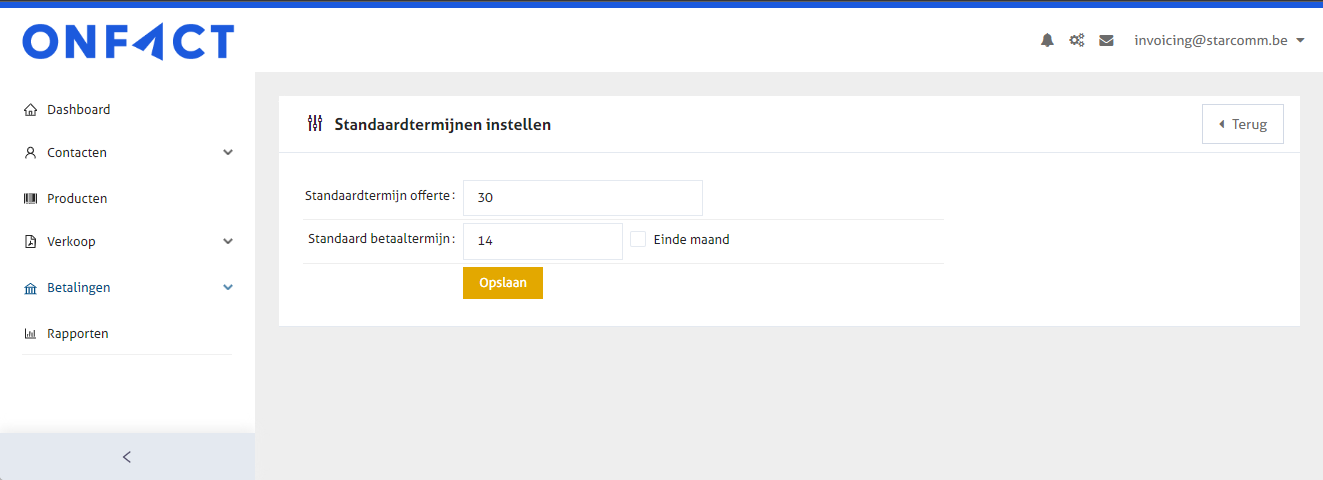Image resolution: width=1323 pixels, height=480 pixels.
Task: Expand the Betalingen submenu chevron
Action: tap(228, 288)
